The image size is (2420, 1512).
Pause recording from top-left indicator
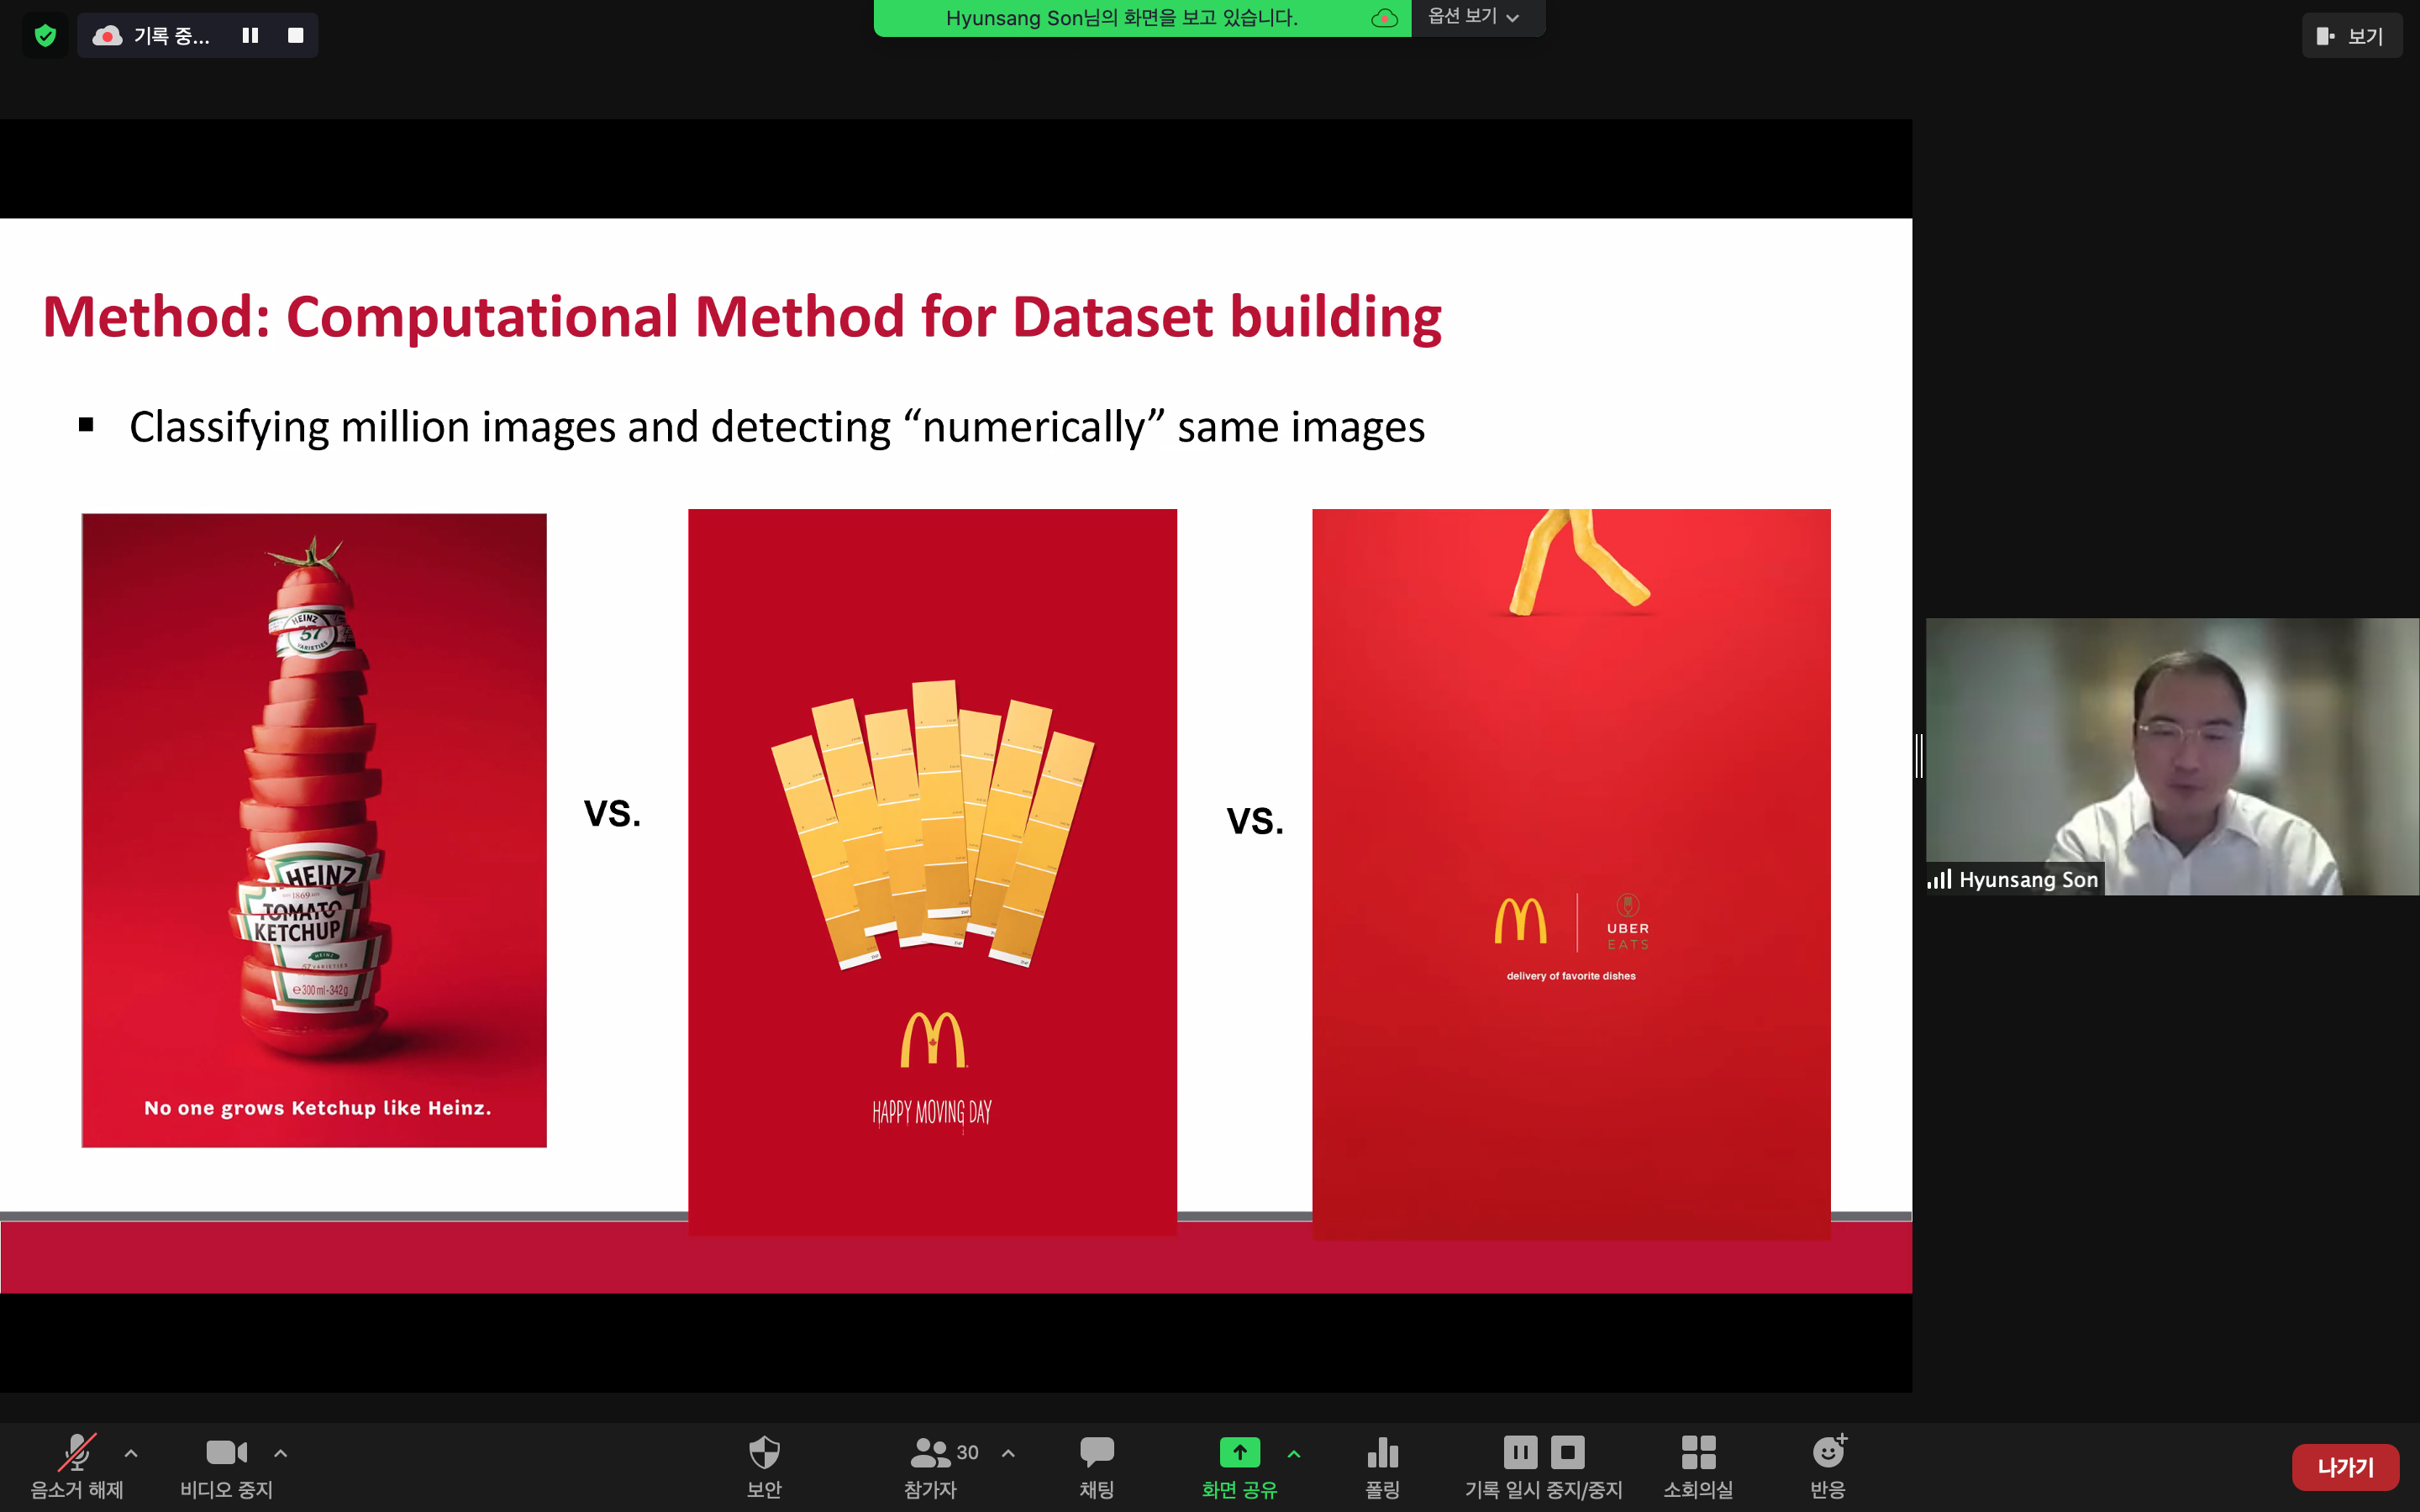click(250, 36)
